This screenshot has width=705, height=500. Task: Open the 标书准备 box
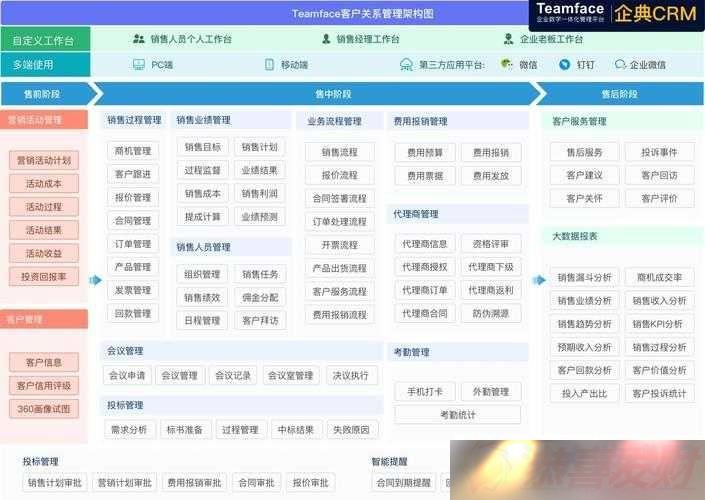185,430
